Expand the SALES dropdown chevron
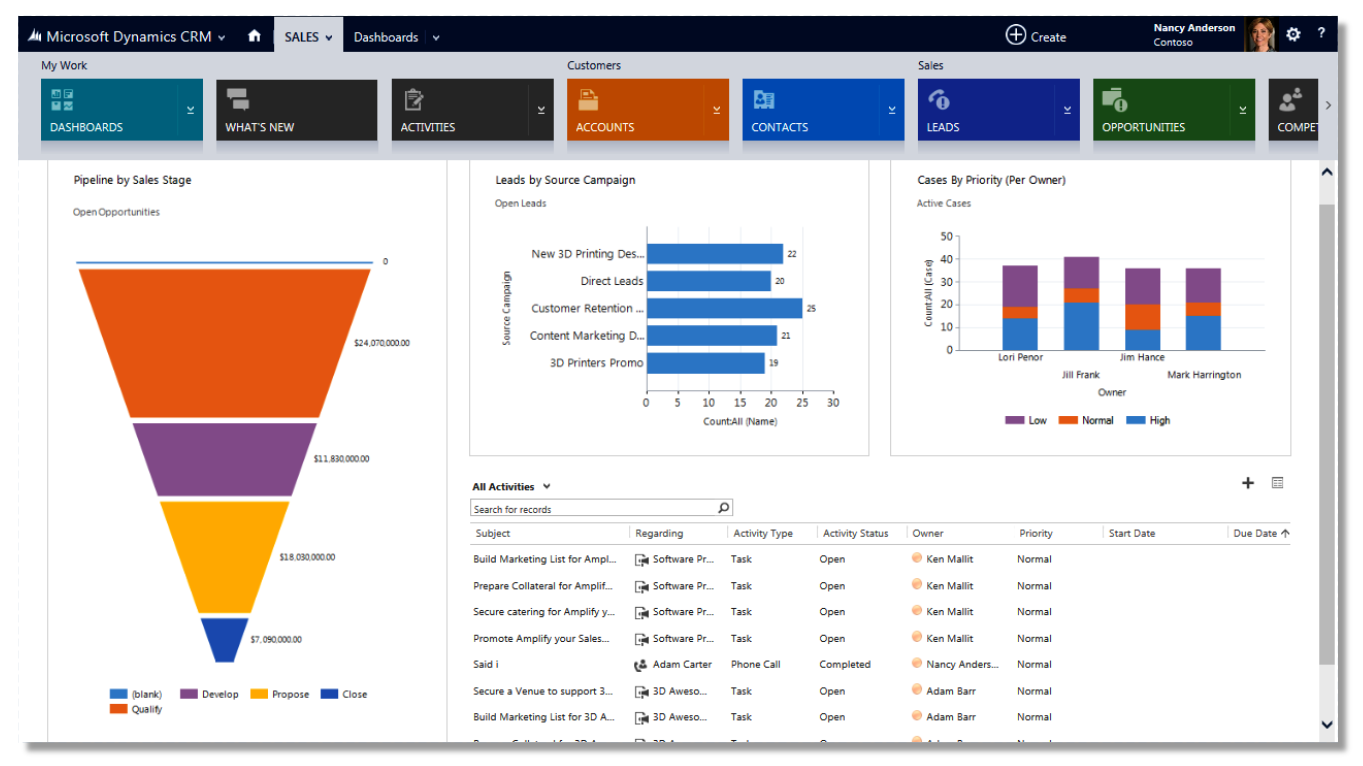Viewport: 1363px width, 766px height. click(x=329, y=36)
